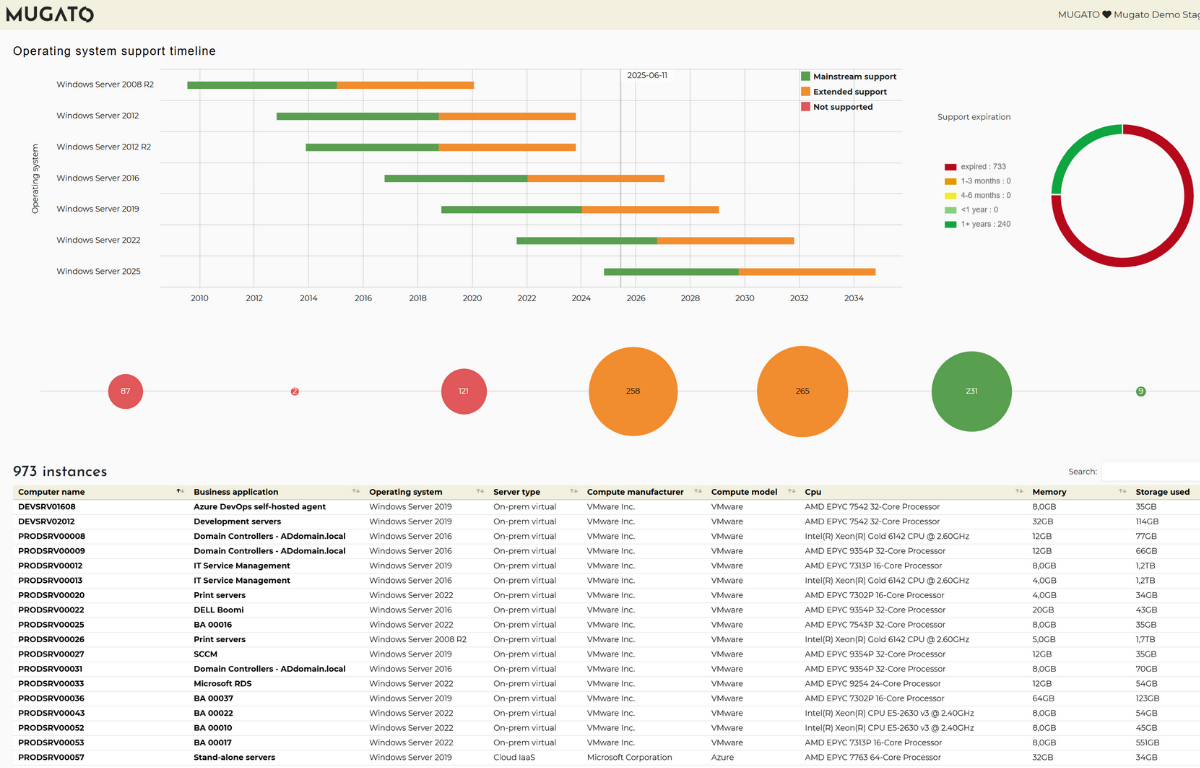Click sort arrows on Cpu column
The image size is (1200, 768).
coord(1020,492)
